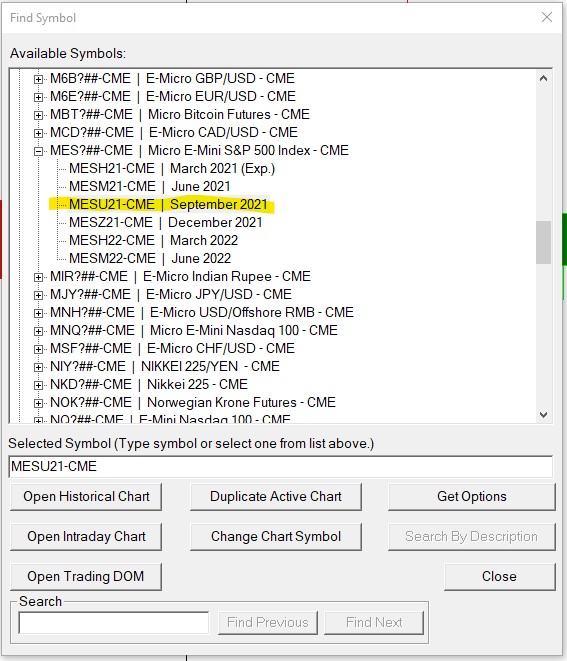Expand the MNQ?##-CME Micro E-Mini Nasdaq node
This screenshot has height=661, width=567.
click(38, 331)
